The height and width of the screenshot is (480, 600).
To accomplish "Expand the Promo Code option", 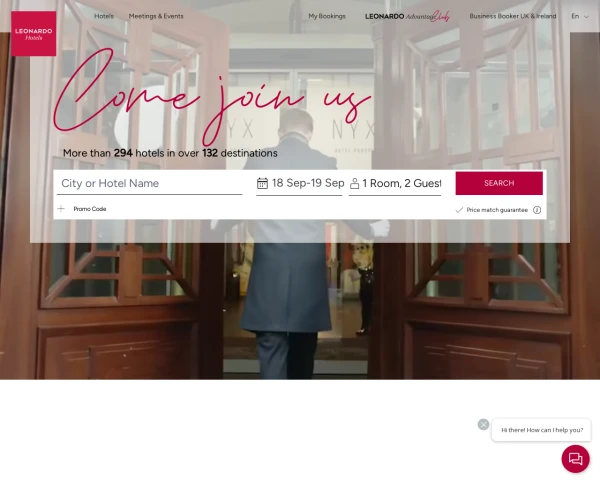I will (x=90, y=209).
